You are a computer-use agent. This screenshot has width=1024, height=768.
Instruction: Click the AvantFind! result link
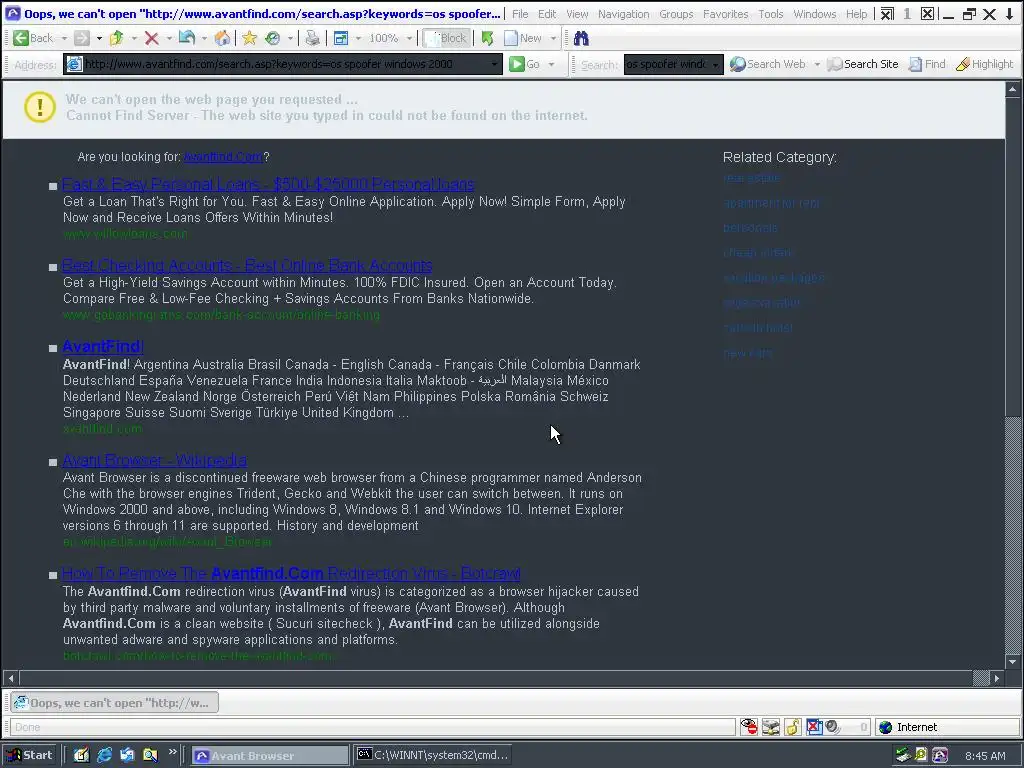[103, 346]
